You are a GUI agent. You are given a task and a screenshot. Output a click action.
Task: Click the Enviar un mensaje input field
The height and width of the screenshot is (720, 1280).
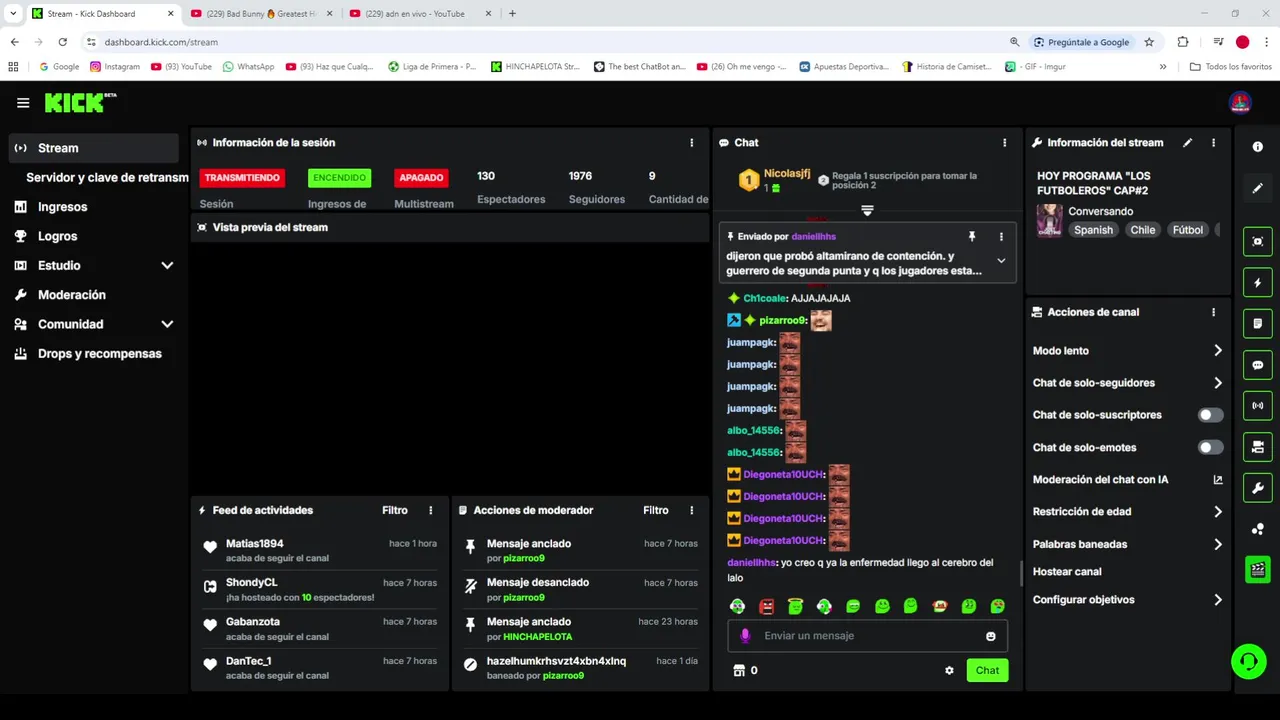click(x=867, y=636)
